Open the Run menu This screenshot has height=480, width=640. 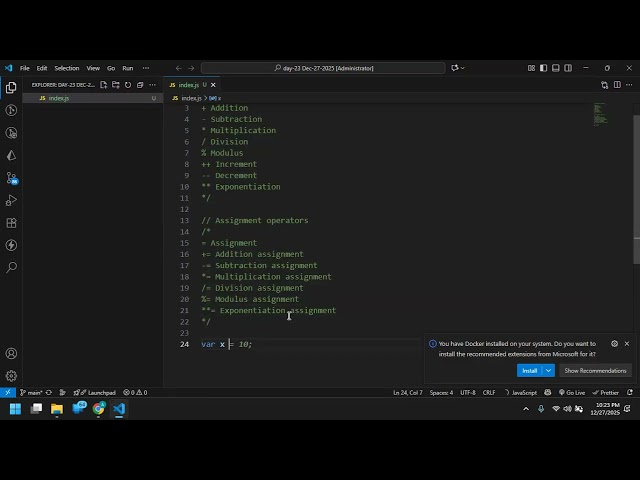(x=128, y=68)
